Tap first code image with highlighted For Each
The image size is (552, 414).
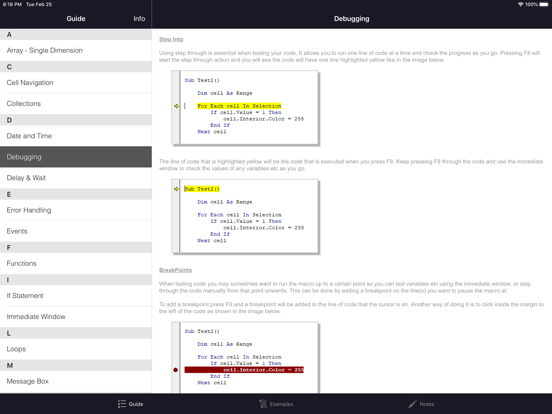[x=245, y=108]
